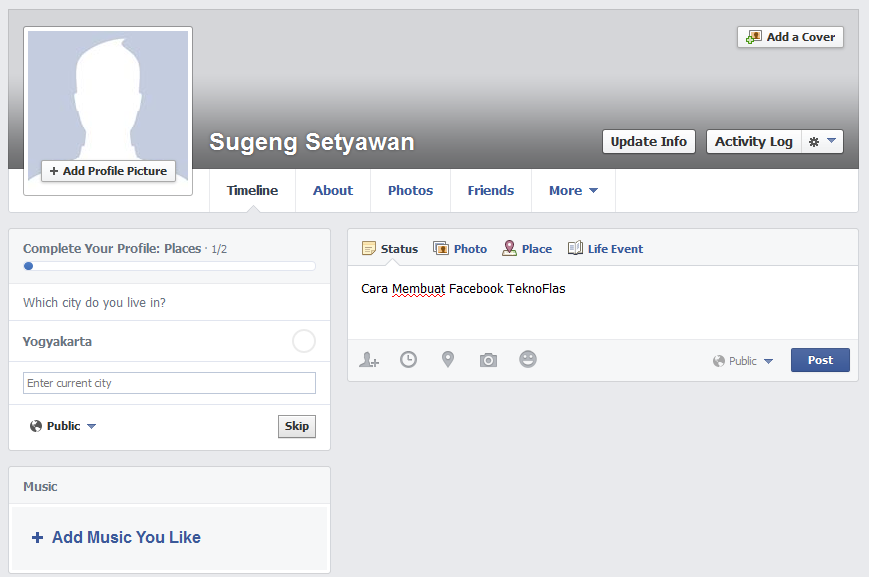
Task: Open the Friends tab
Action: [490, 191]
